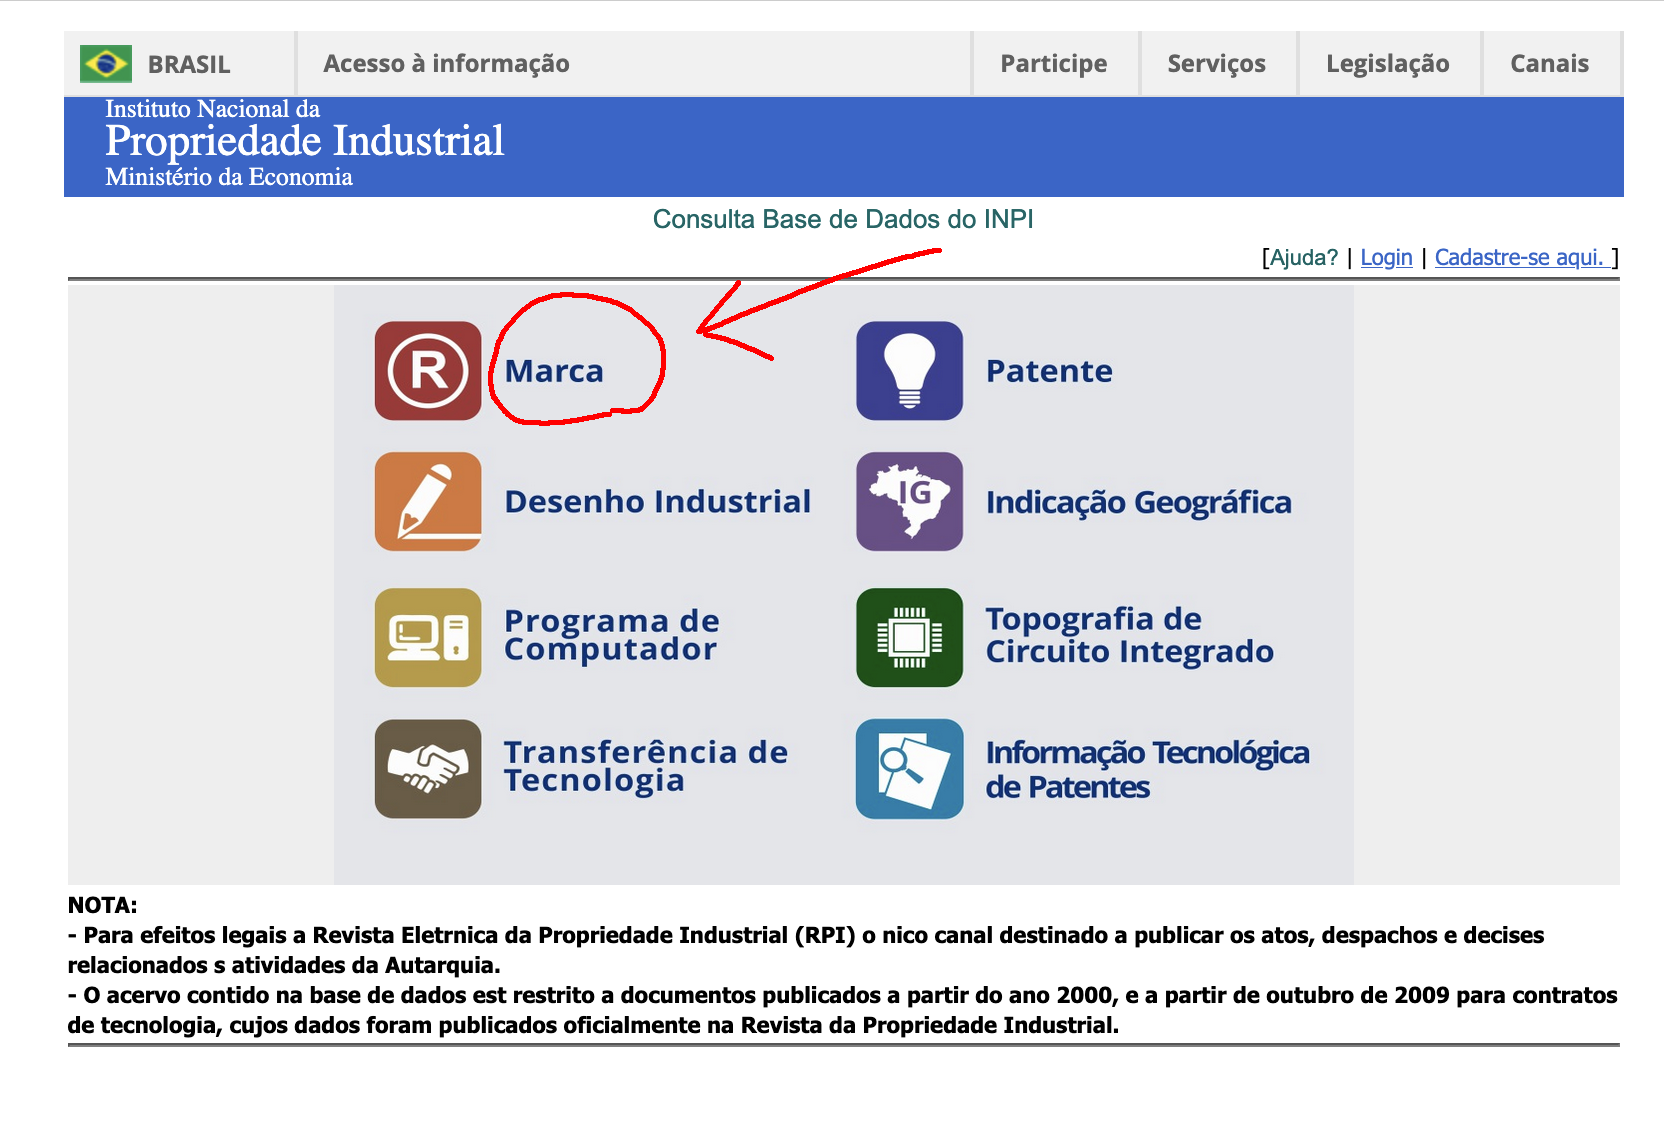The image size is (1664, 1138).
Task: Open Indicação Geográfica link
Action: (1138, 502)
